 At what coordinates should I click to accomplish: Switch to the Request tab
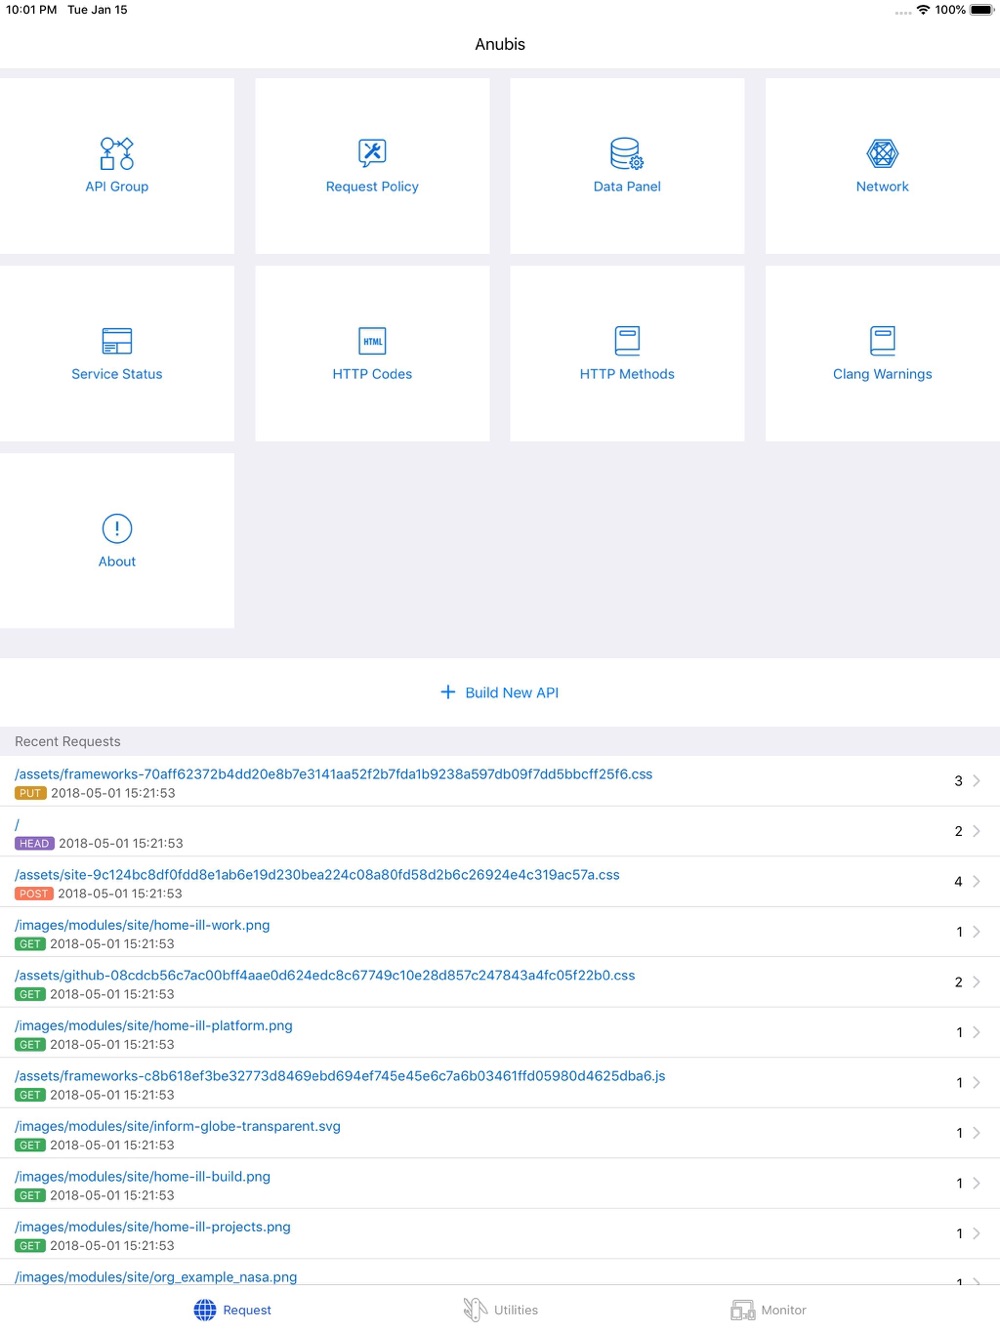(x=232, y=1310)
